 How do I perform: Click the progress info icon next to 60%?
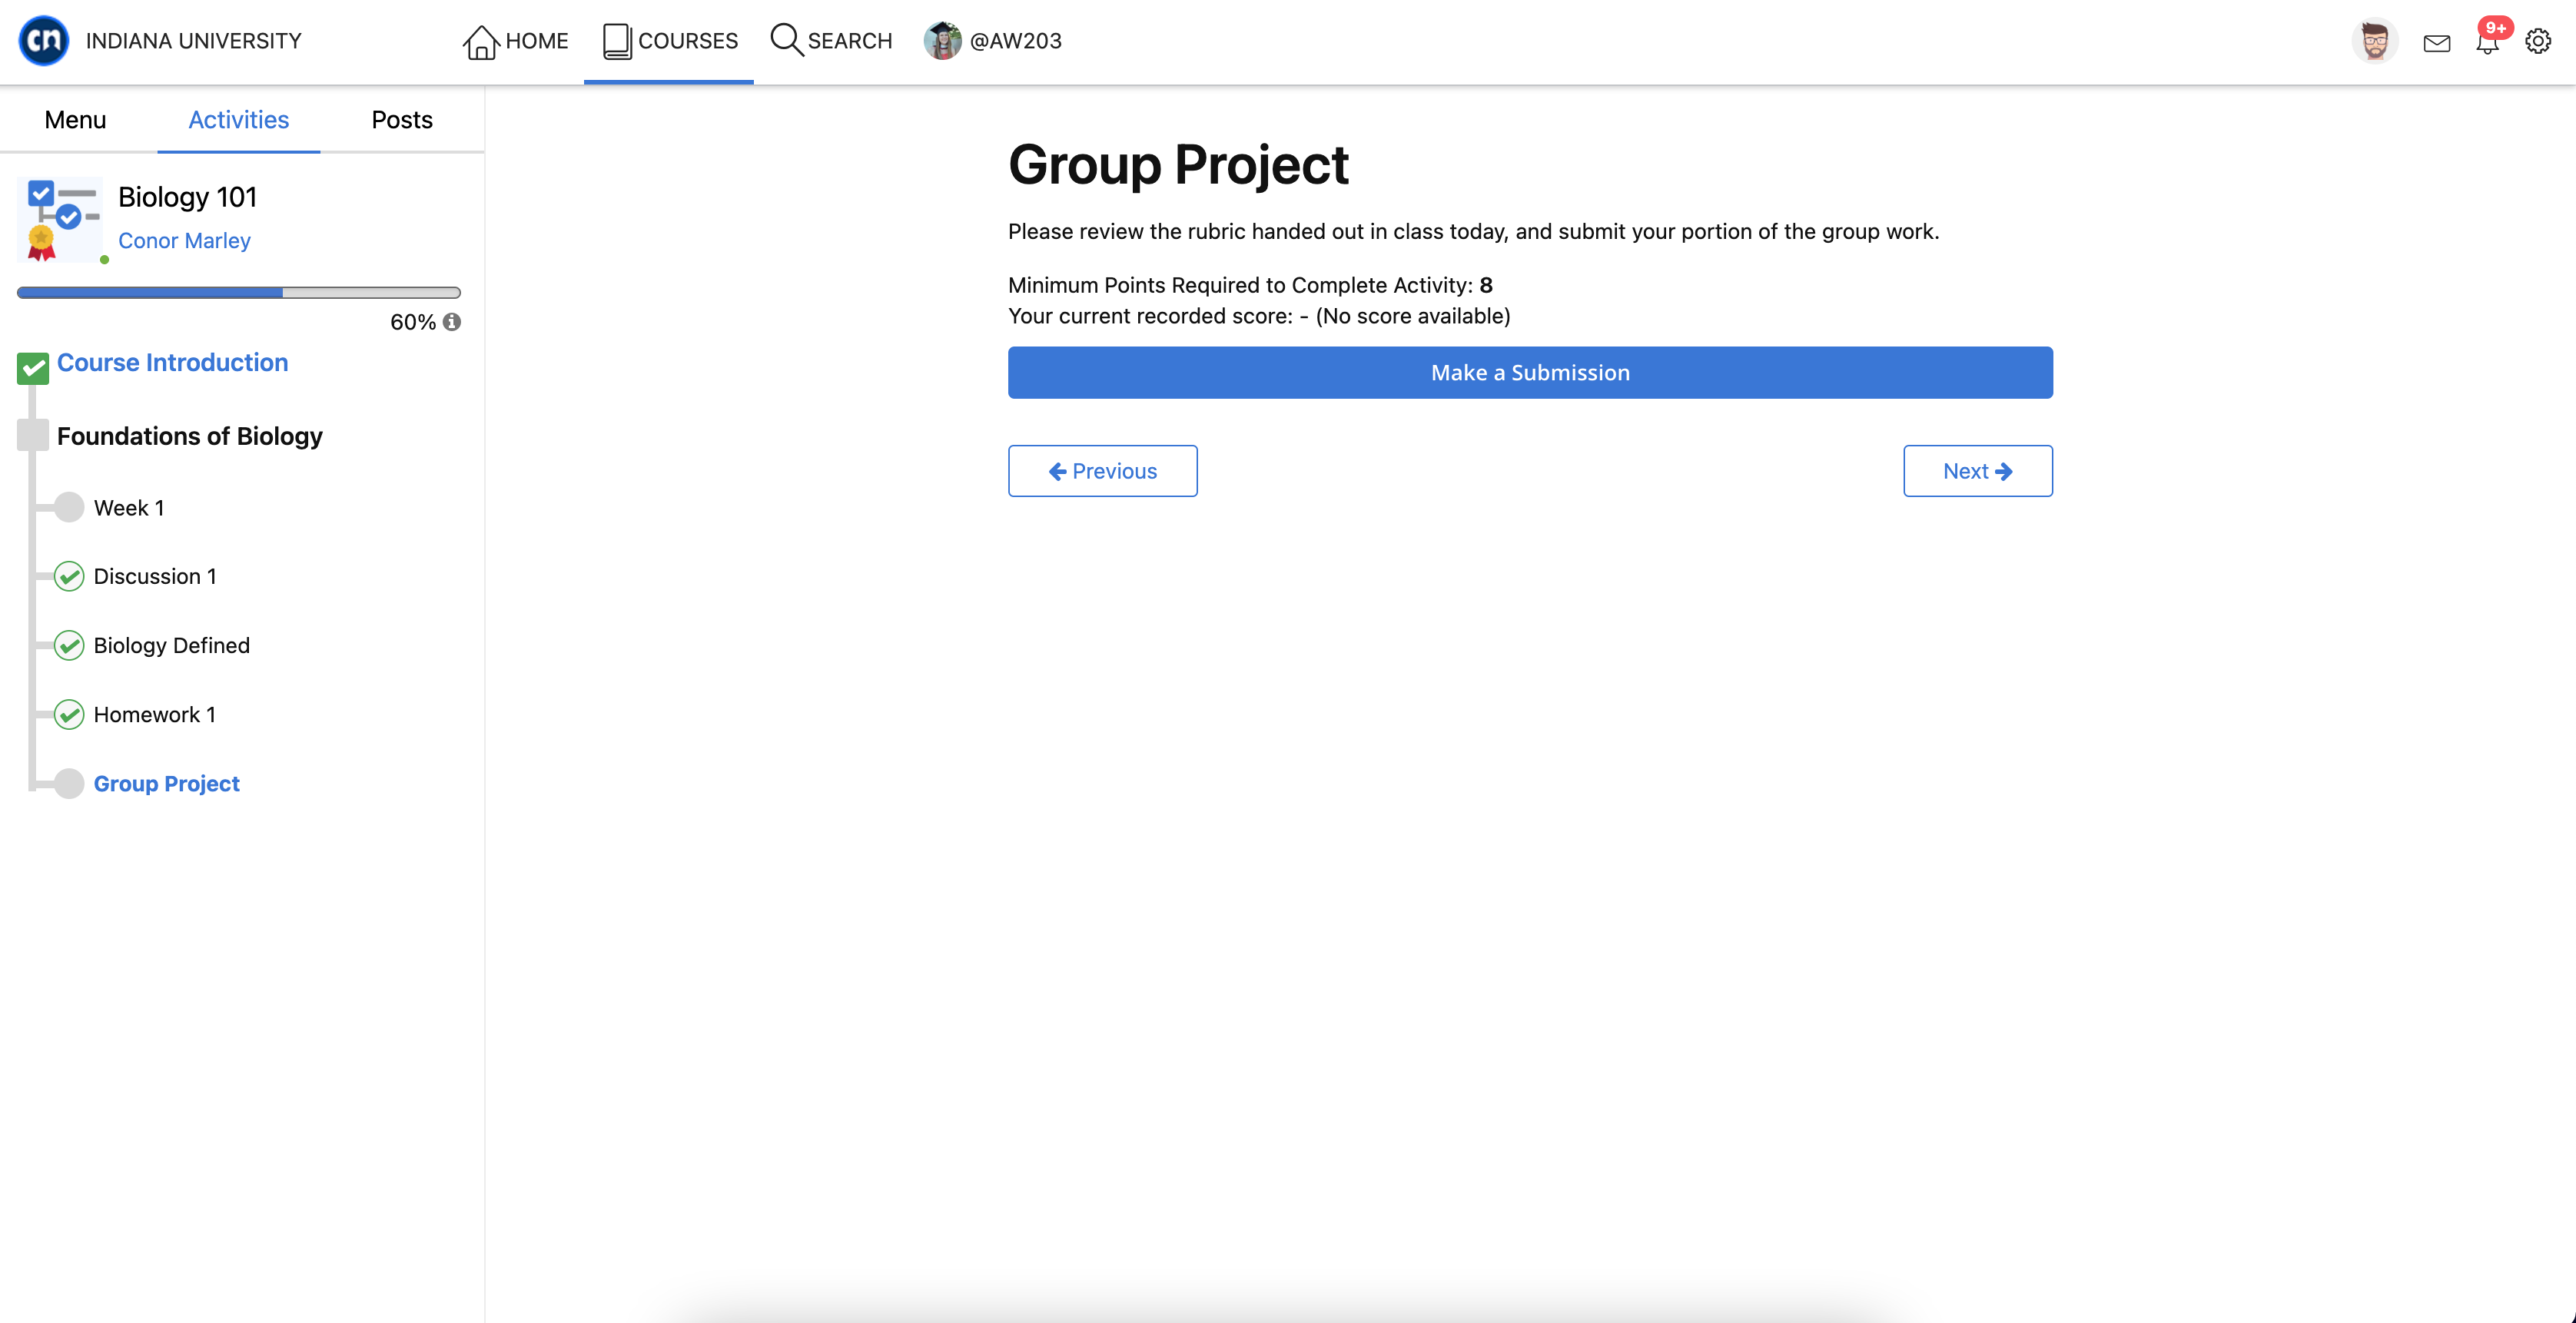(x=452, y=322)
